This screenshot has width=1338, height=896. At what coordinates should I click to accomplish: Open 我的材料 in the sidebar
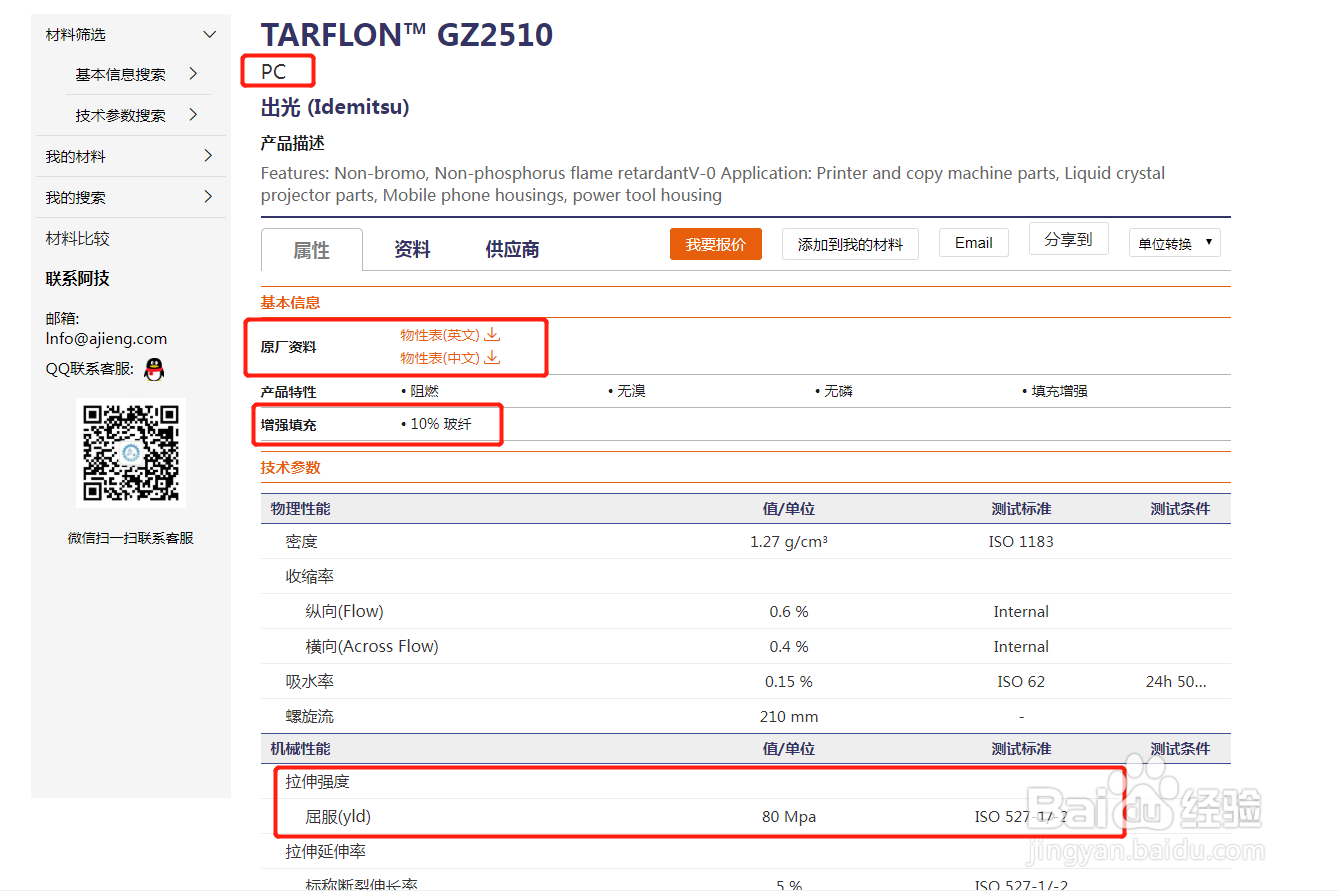(75, 157)
